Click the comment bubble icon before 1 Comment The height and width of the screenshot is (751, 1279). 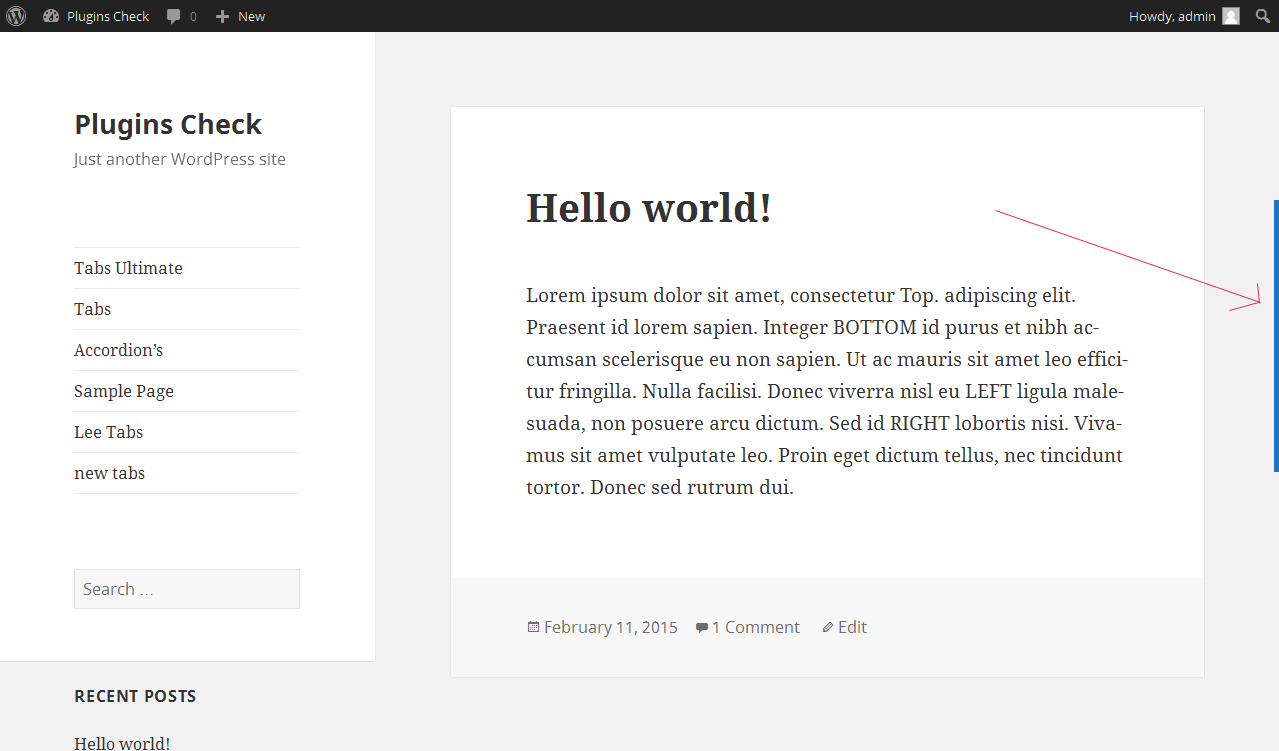[x=702, y=628]
